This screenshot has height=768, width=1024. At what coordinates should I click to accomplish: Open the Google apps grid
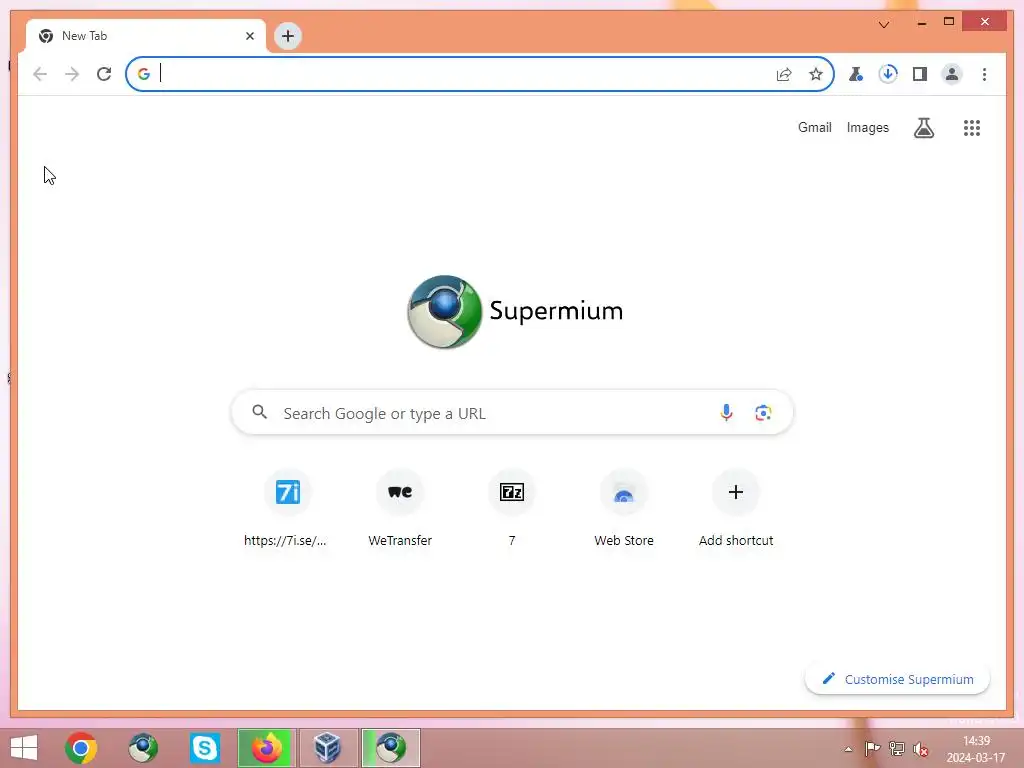click(972, 127)
